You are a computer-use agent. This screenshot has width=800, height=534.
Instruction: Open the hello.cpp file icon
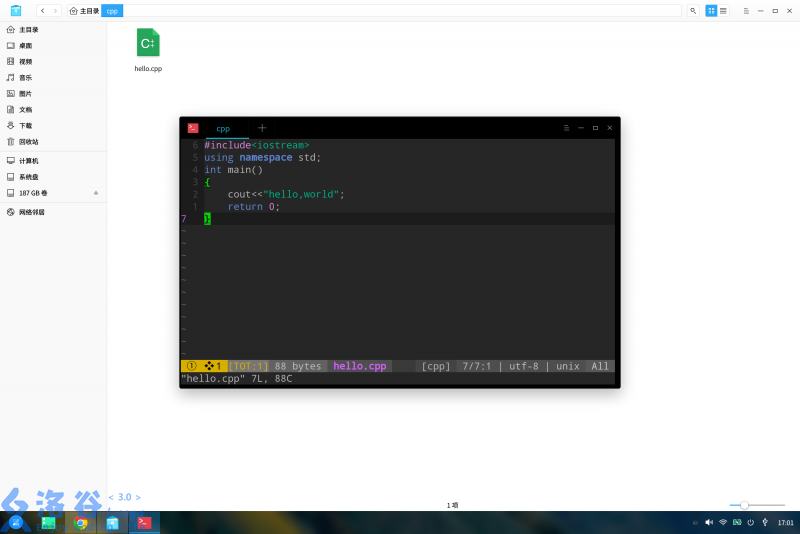click(148, 43)
